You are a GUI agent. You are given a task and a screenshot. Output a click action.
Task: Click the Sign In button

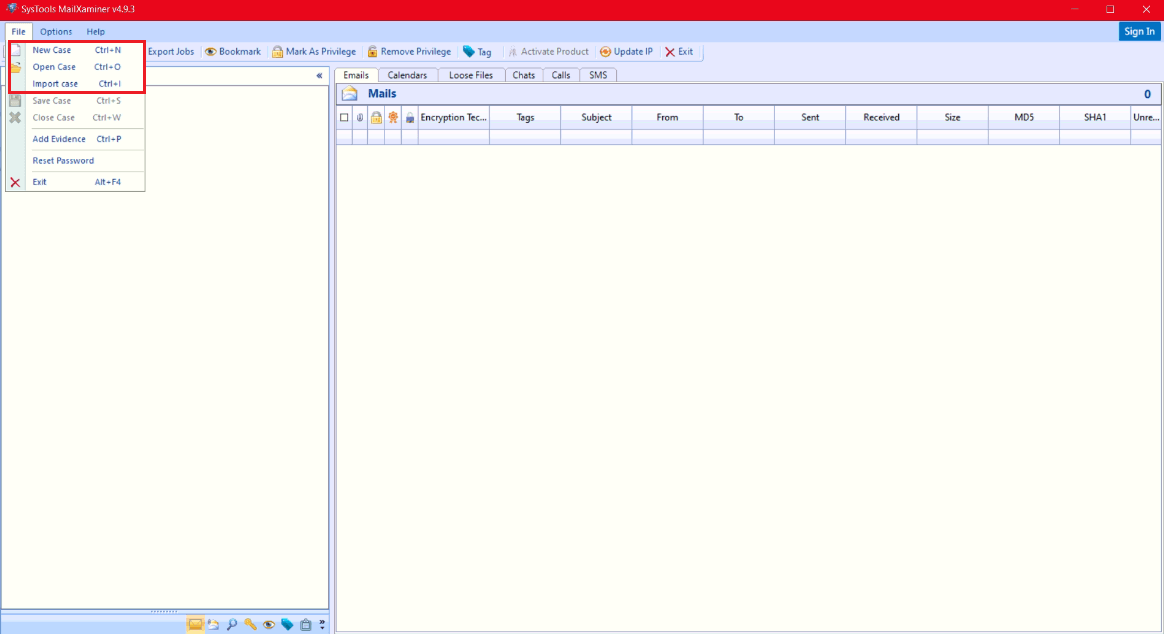click(x=1139, y=31)
